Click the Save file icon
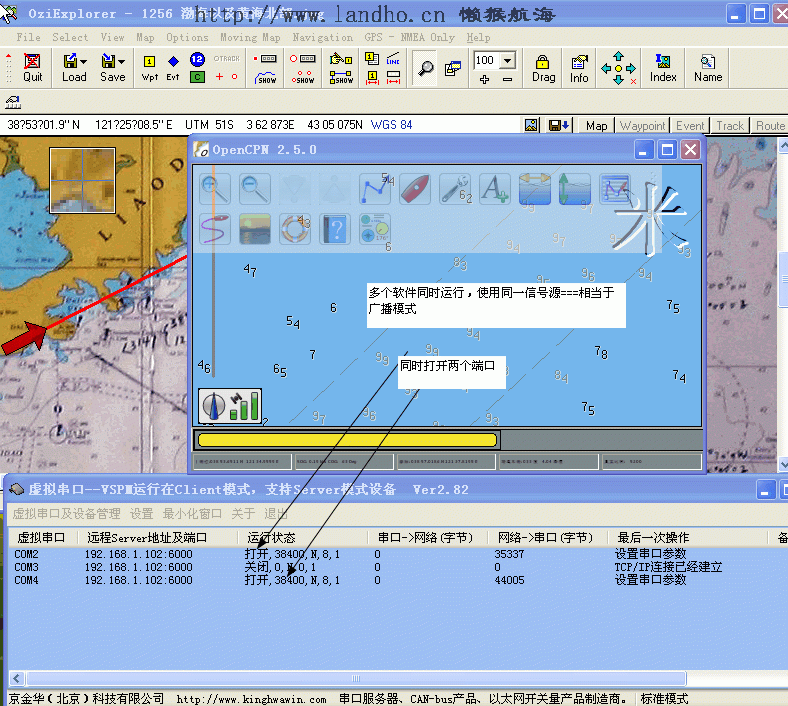This screenshot has width=788, height=706. (108, 61)
